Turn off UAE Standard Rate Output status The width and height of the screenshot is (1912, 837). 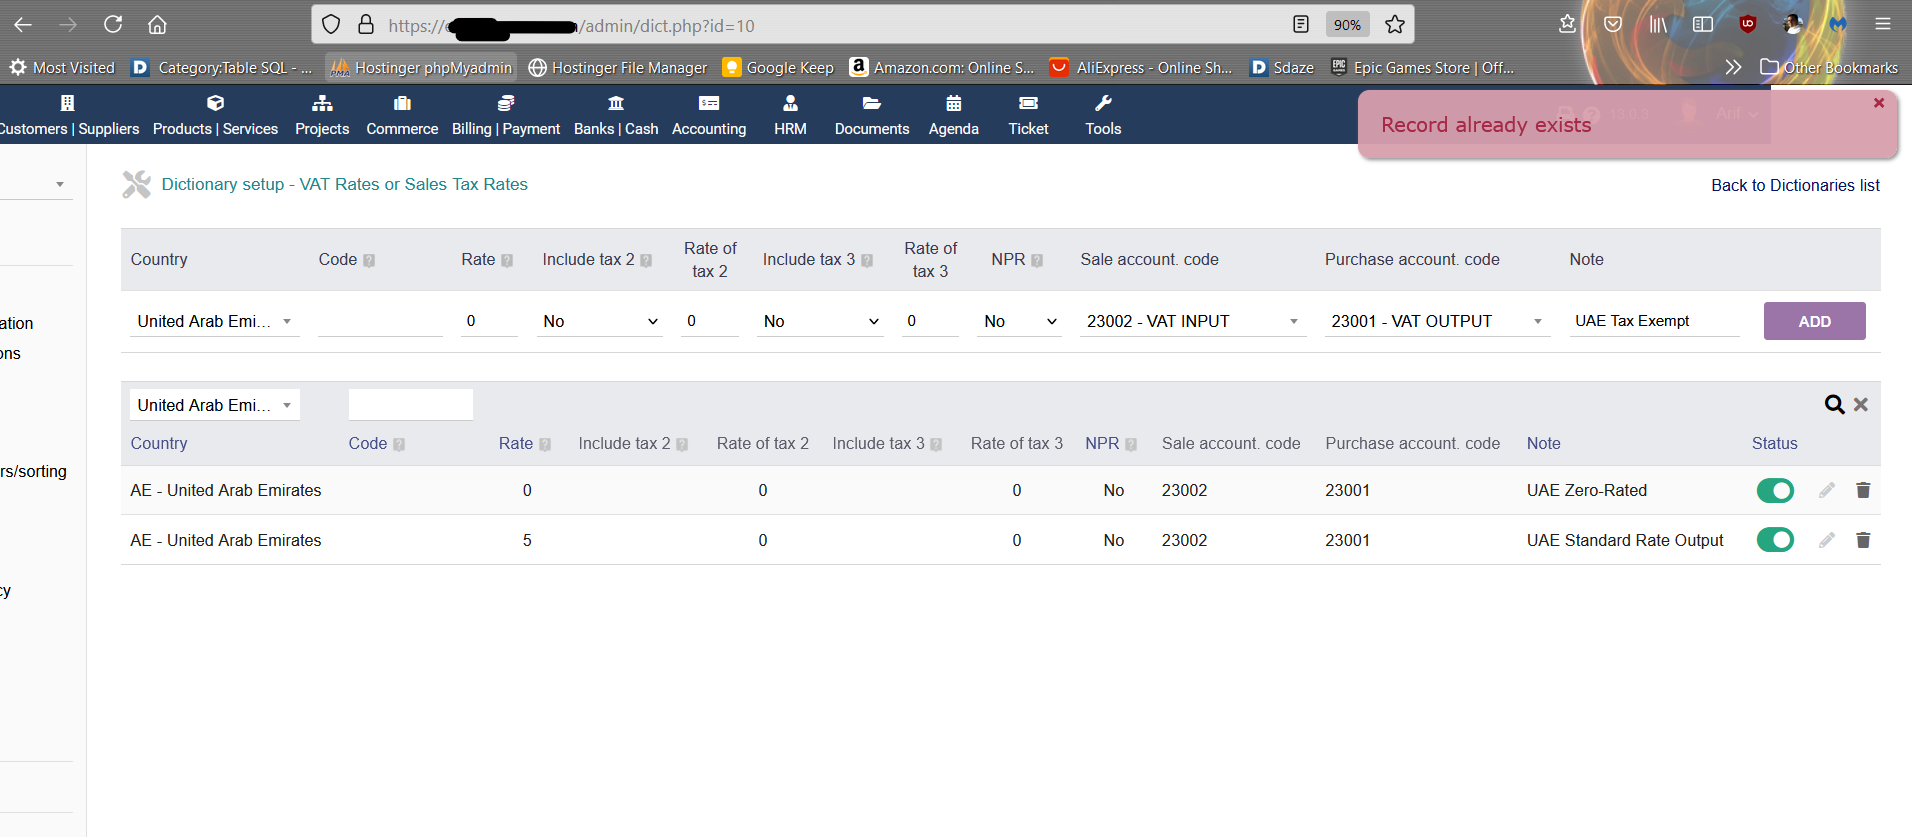(x=1775, y=540)
